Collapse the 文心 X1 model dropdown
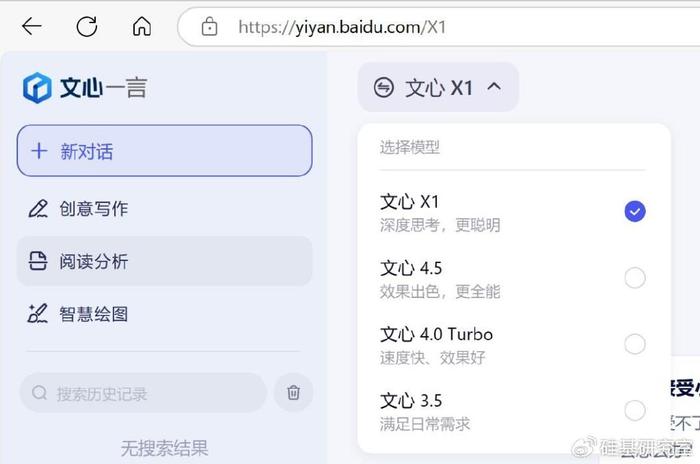Image resolution: width=700 pixels, height=464 pixels. pos(438,87)
